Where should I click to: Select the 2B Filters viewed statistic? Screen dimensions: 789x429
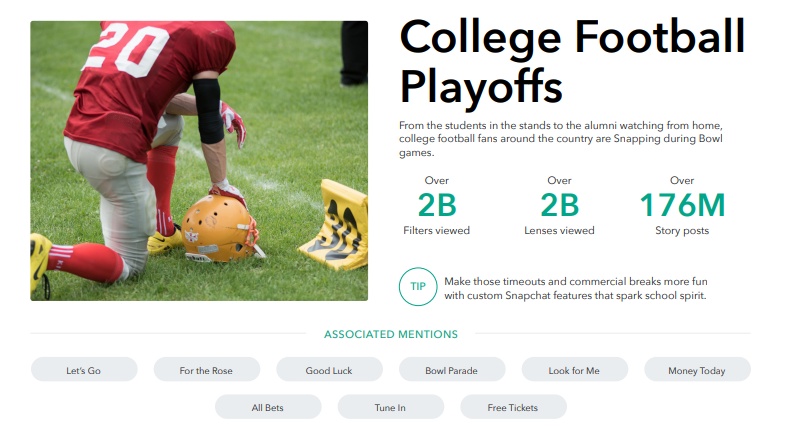pyautogui.click(x=436, y=206)
